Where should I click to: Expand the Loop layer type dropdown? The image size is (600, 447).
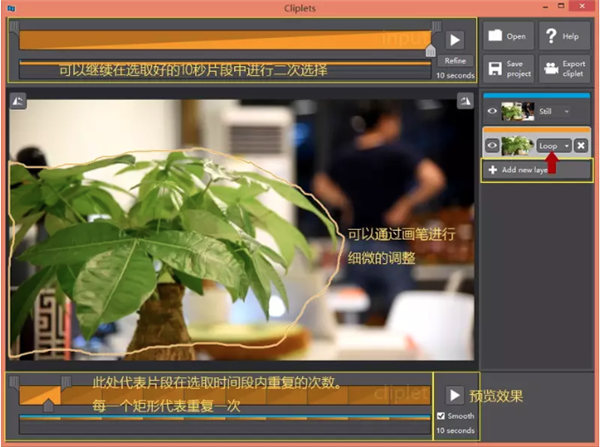click(566, 145)
